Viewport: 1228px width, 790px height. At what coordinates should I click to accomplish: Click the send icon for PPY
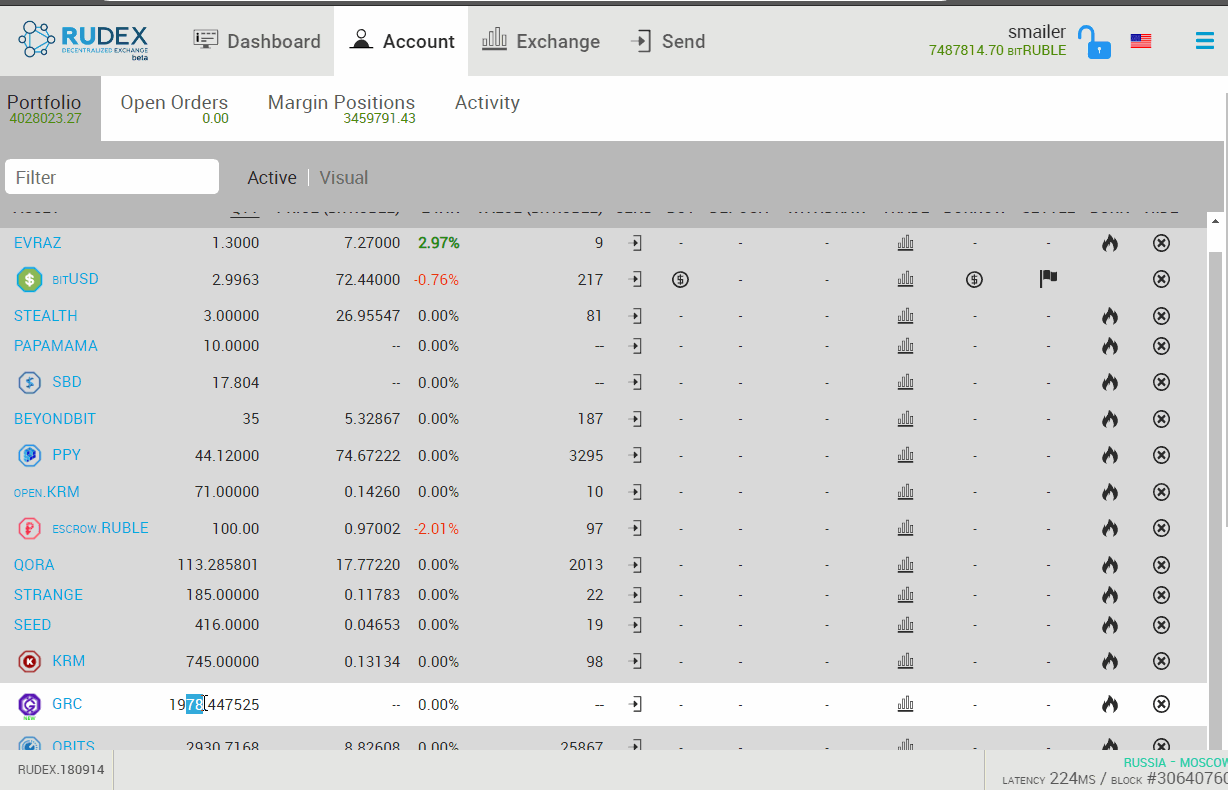point(635,455)
